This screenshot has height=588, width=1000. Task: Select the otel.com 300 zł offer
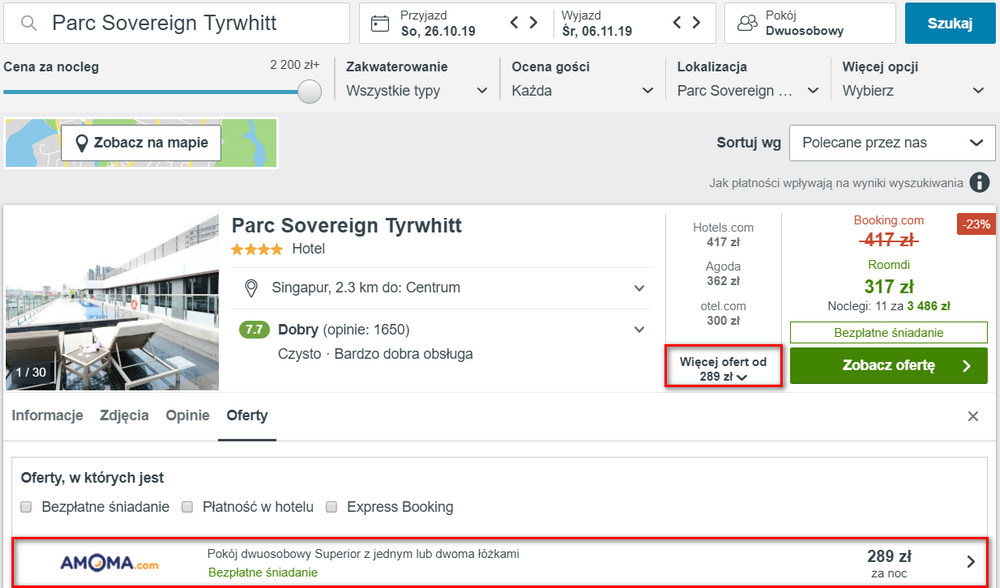[x=723, y=313]
